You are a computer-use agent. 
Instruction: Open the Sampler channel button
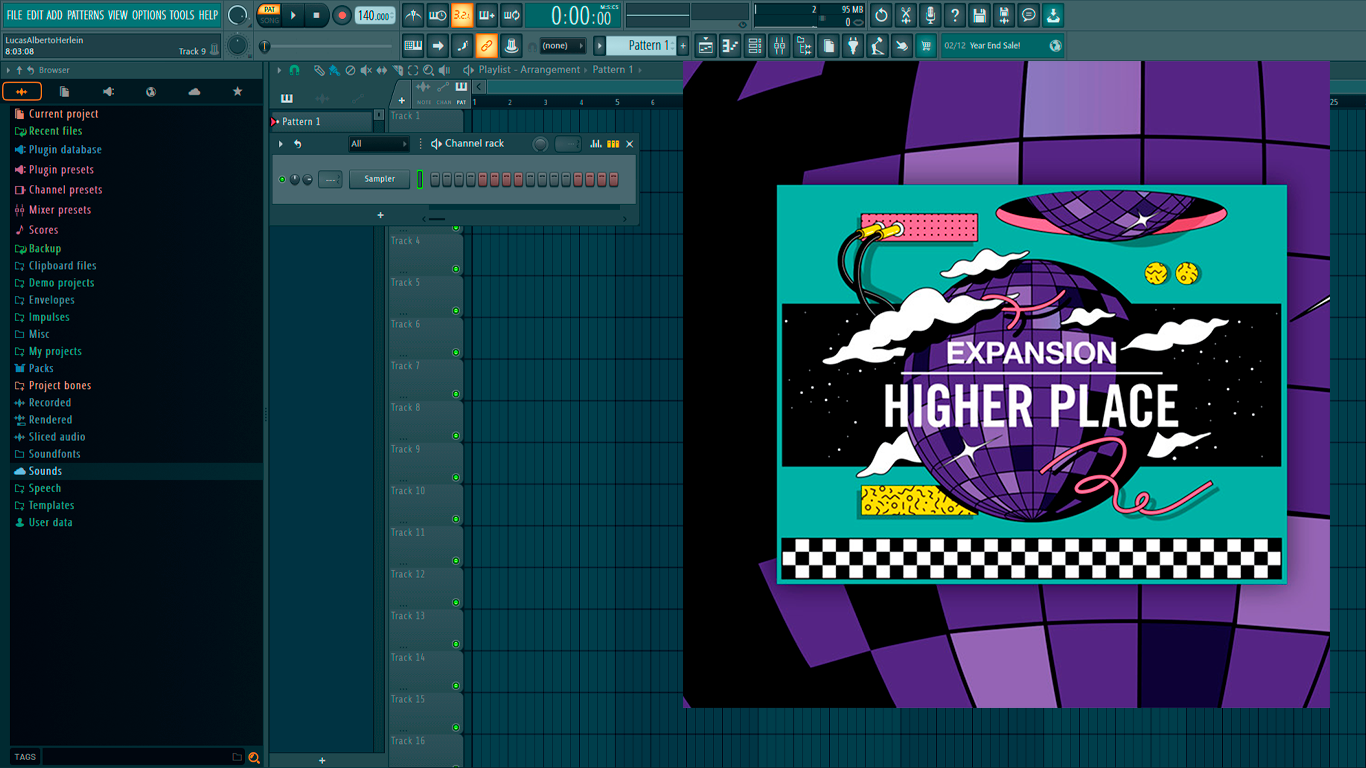(x=379, y=179)
